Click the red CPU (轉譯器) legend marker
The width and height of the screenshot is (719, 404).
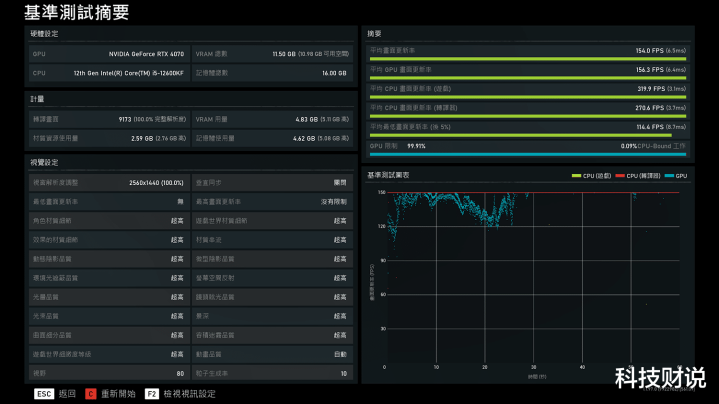click(620, 176)
